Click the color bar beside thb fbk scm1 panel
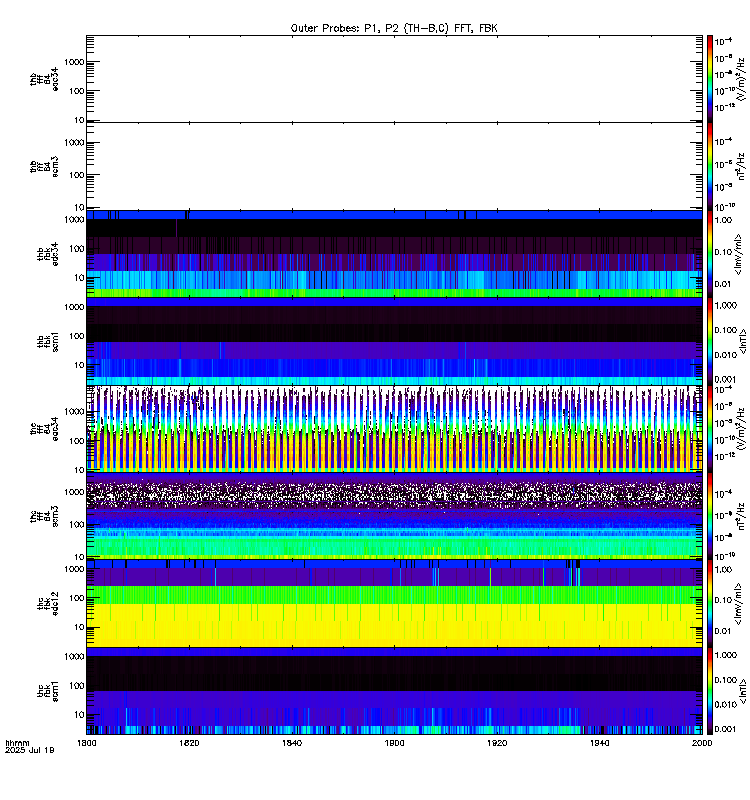Viewport: 750px width, 800px height. click(710, 341)
